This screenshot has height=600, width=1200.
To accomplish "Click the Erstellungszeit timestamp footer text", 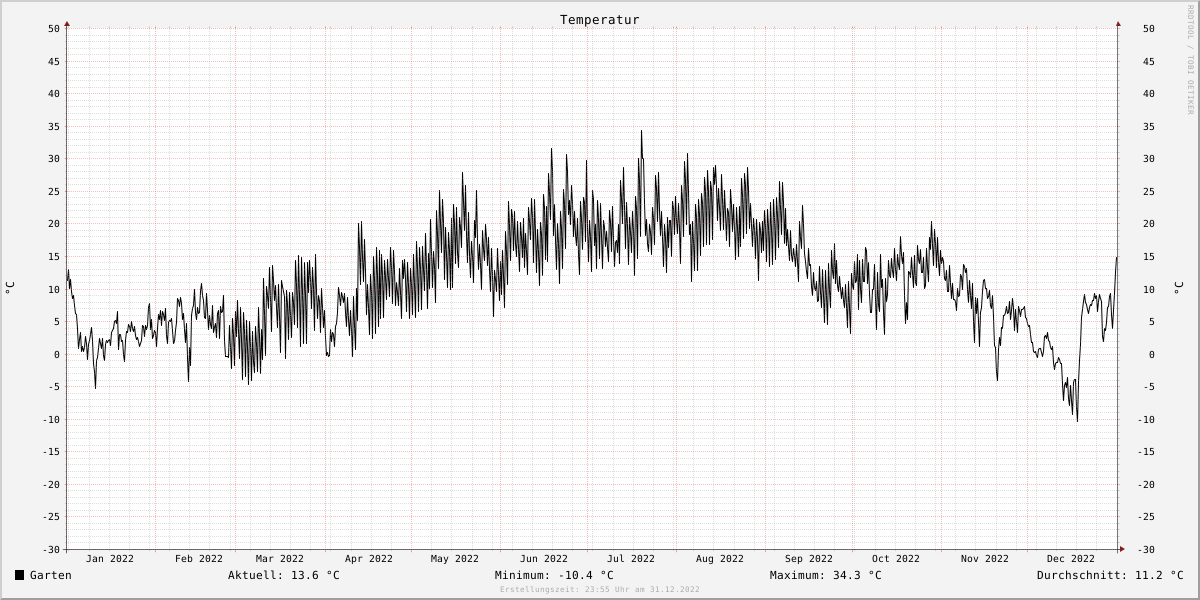I will point(600,590).
